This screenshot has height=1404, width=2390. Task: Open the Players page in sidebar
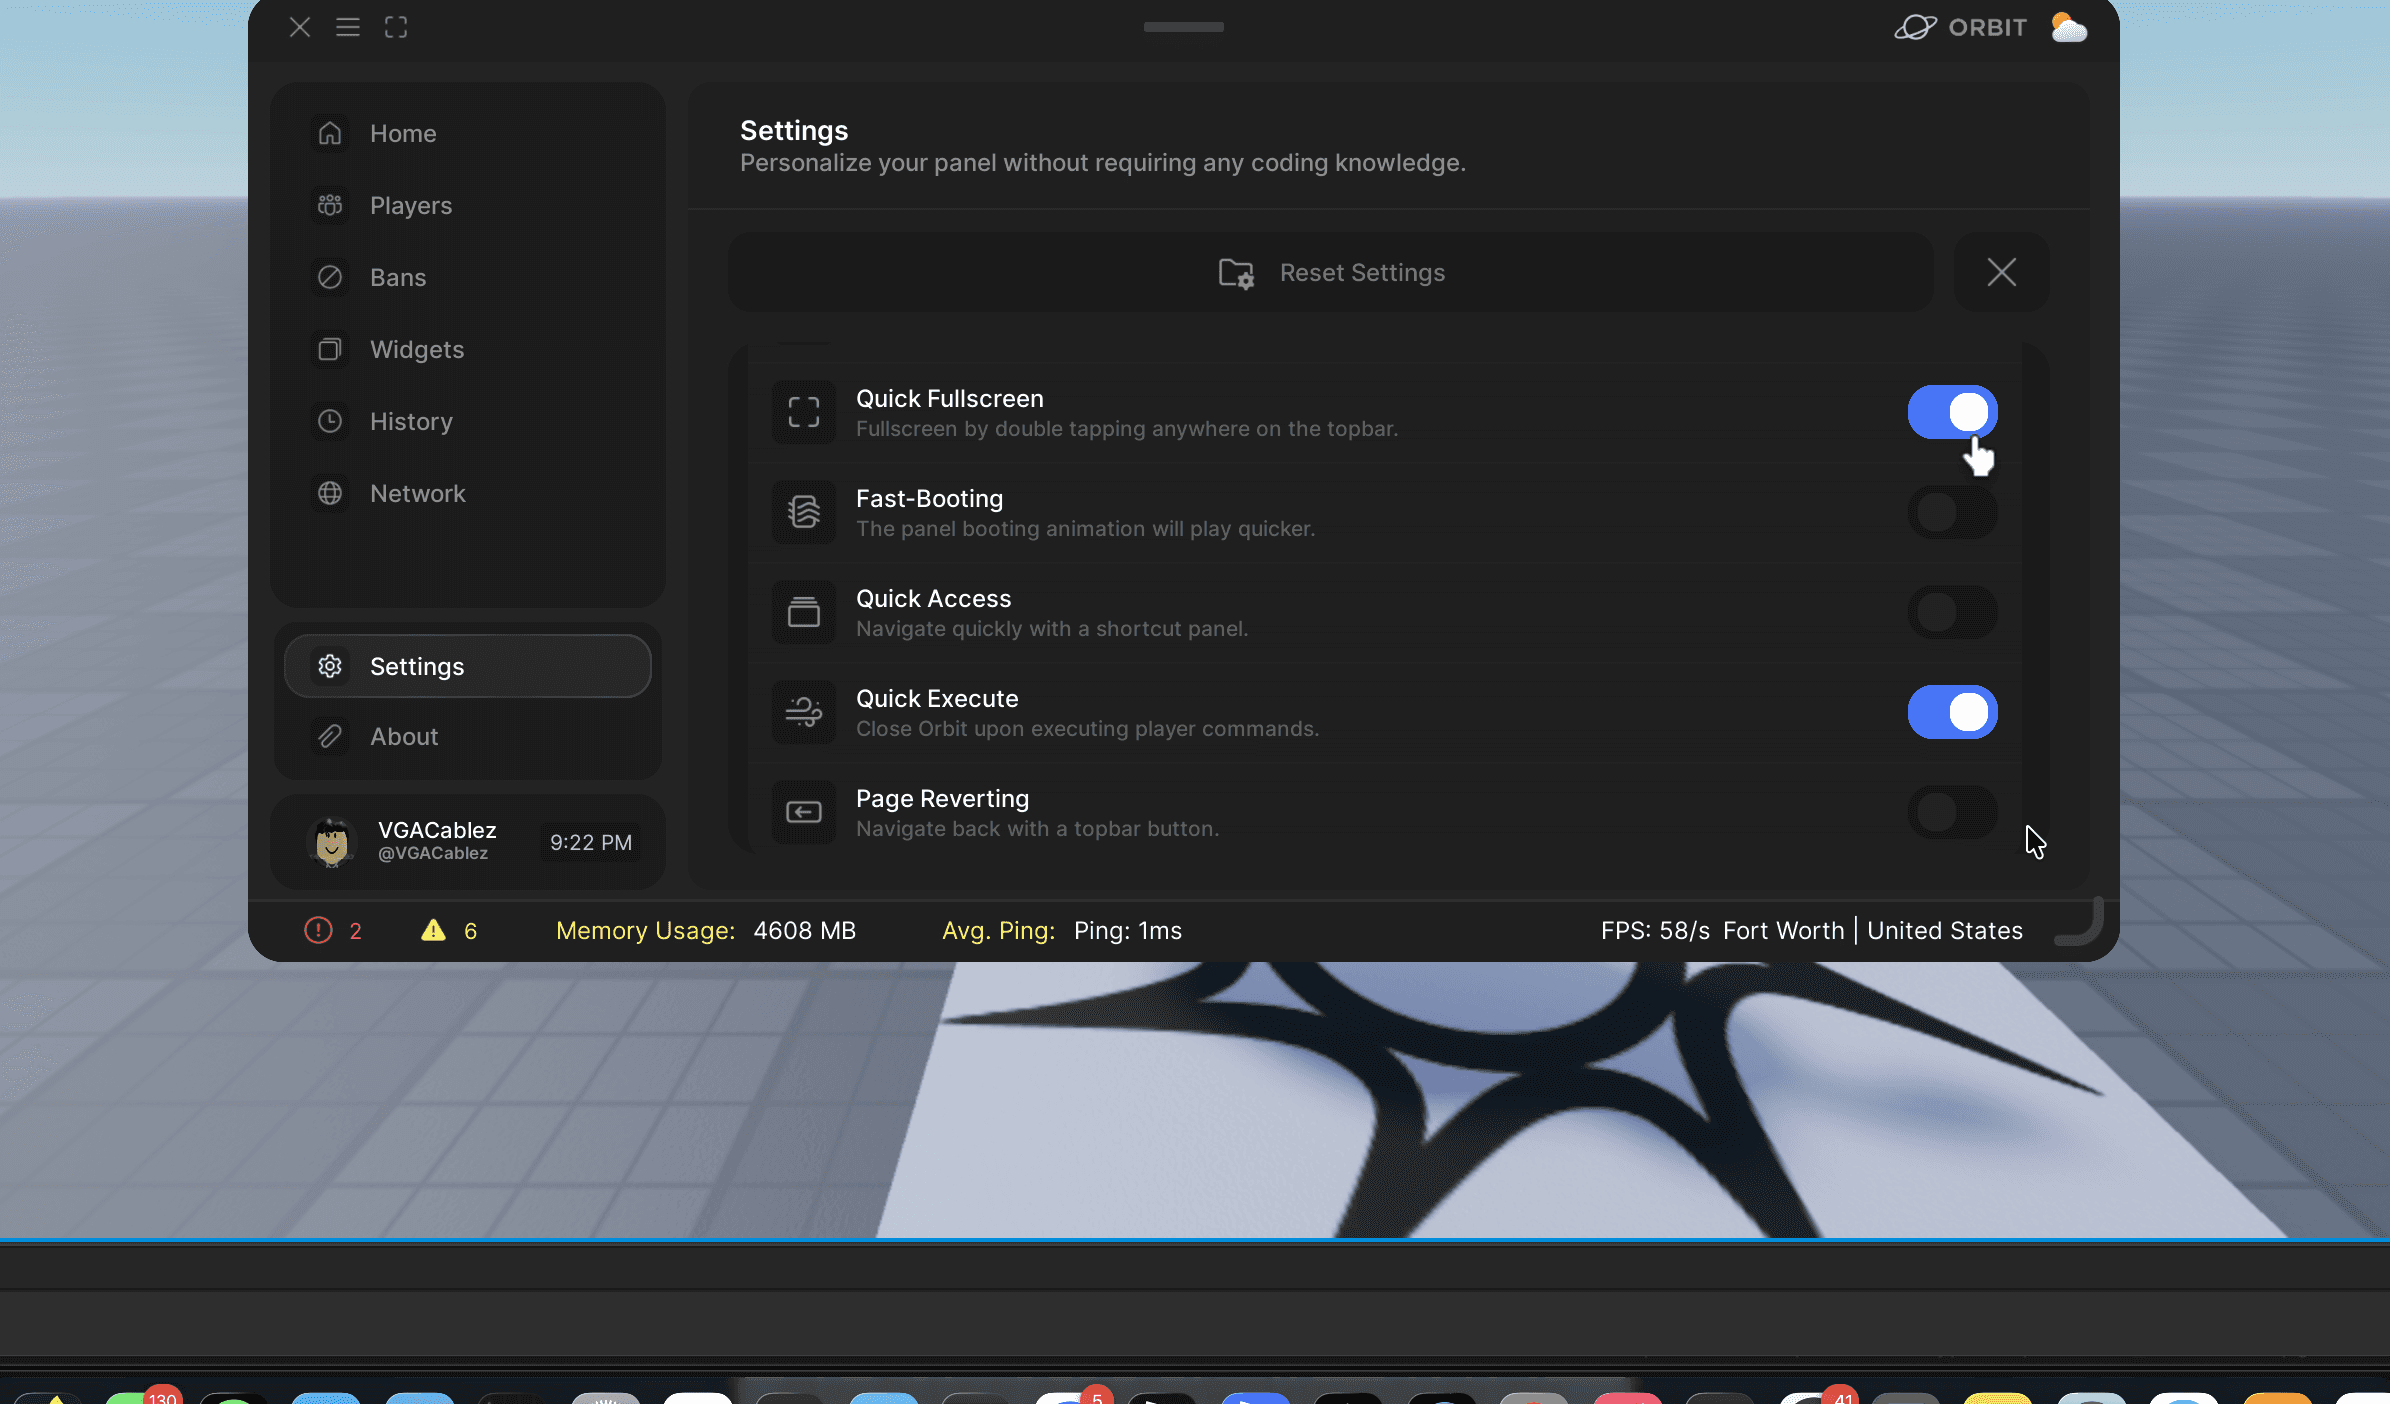click(410, 205)
